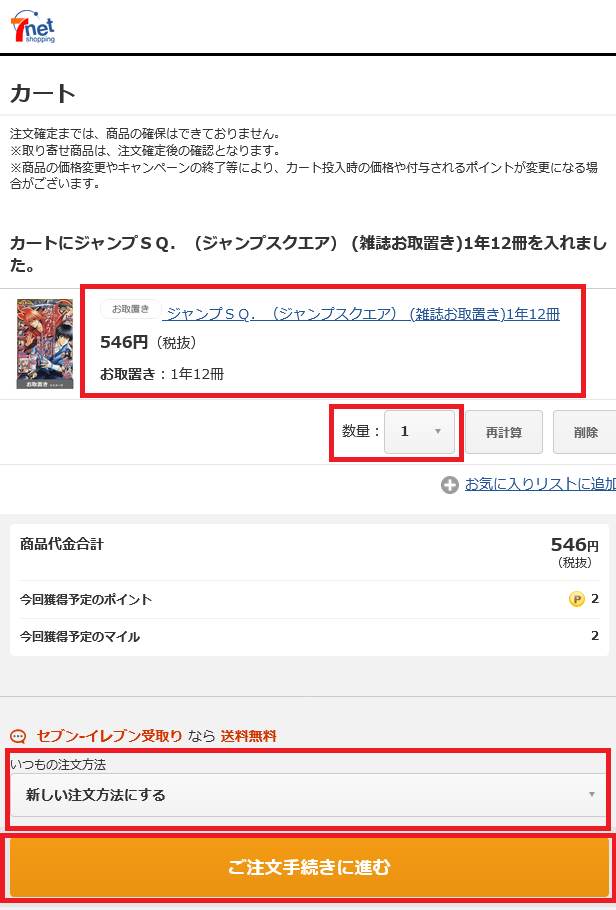Open the ジャンプSQ. cover thumbnail

click(45, 344)
